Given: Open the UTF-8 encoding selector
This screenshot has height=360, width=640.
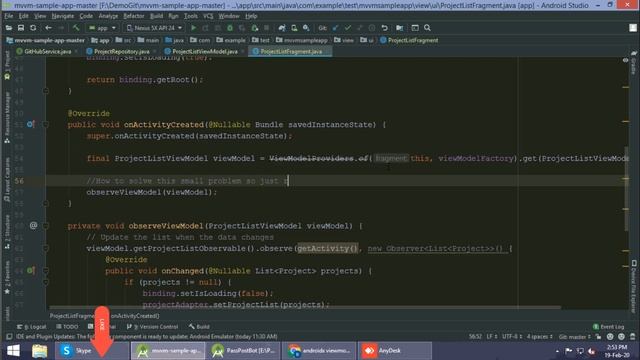Looking at the screenshot, I should (511, 337).
